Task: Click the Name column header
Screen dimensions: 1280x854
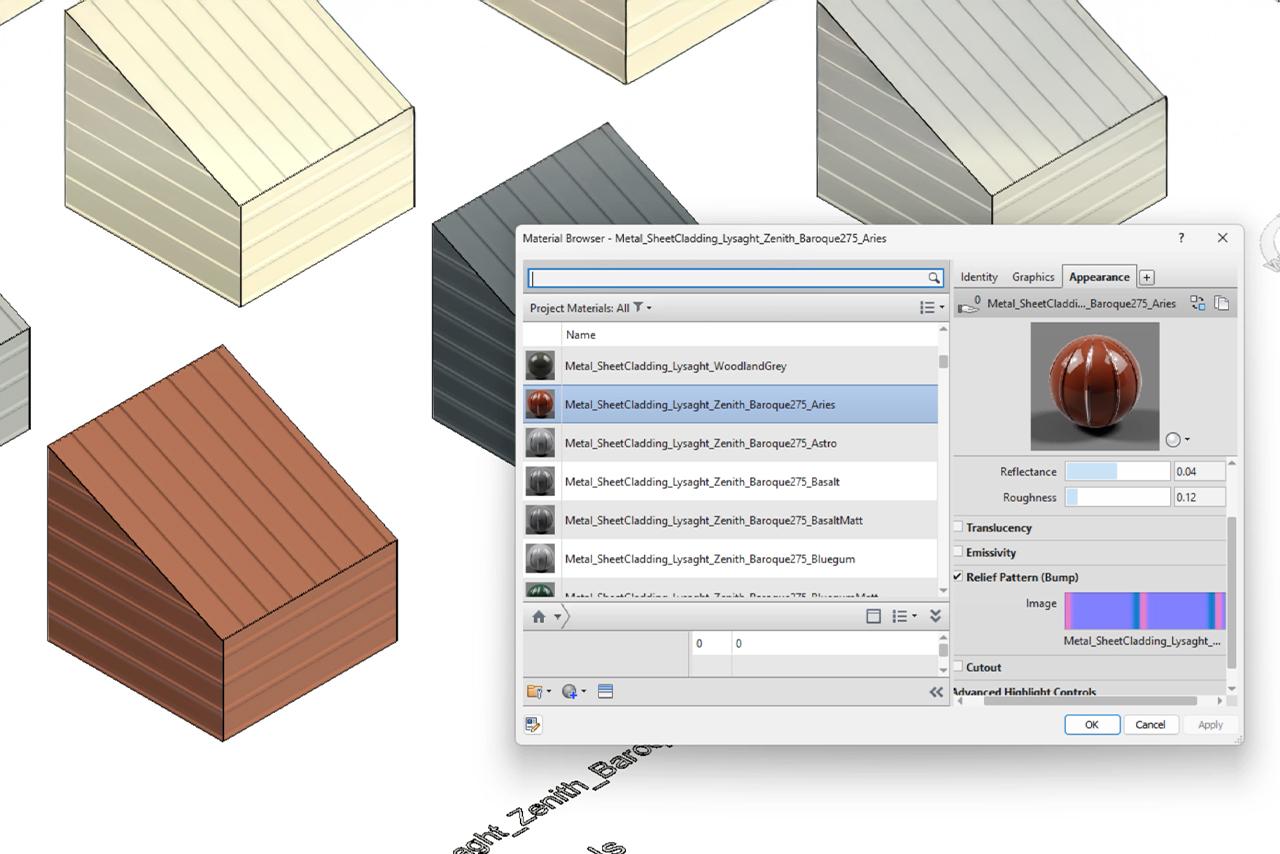Action: tap(580, 335)
